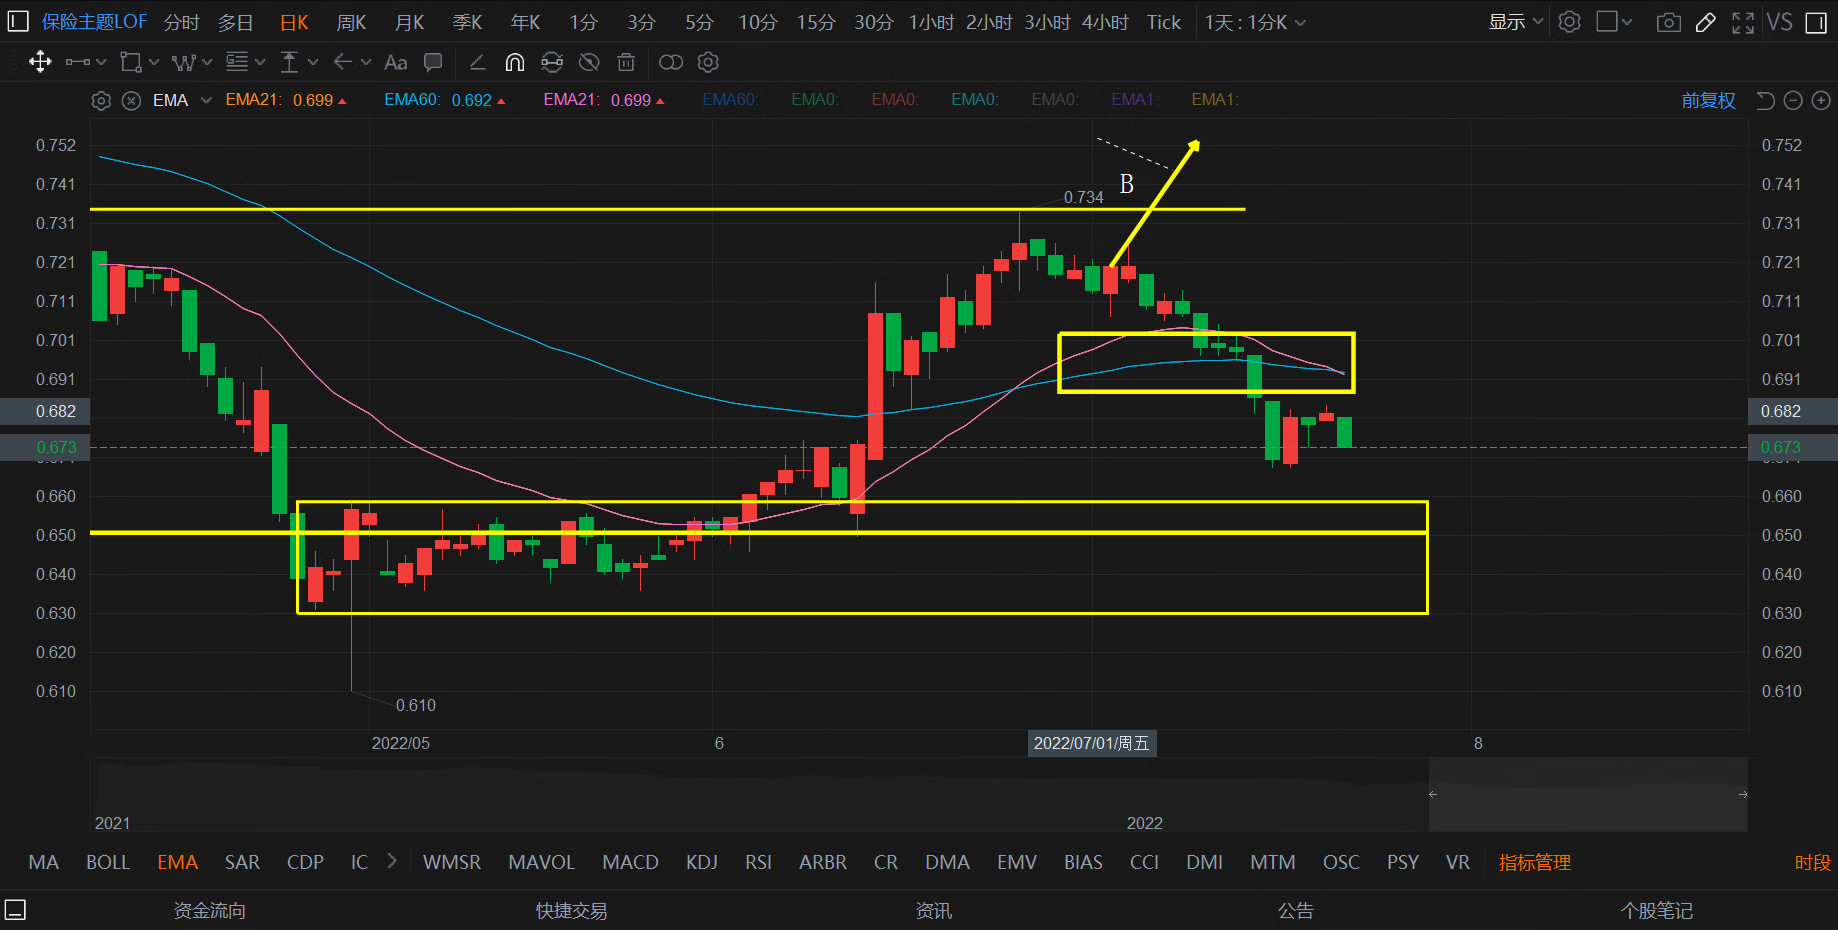This screenshot has height=930, width=1838.
Task: Toggle the right sidebar panel
Action: pyautogui.click(x=1816, y=22)
